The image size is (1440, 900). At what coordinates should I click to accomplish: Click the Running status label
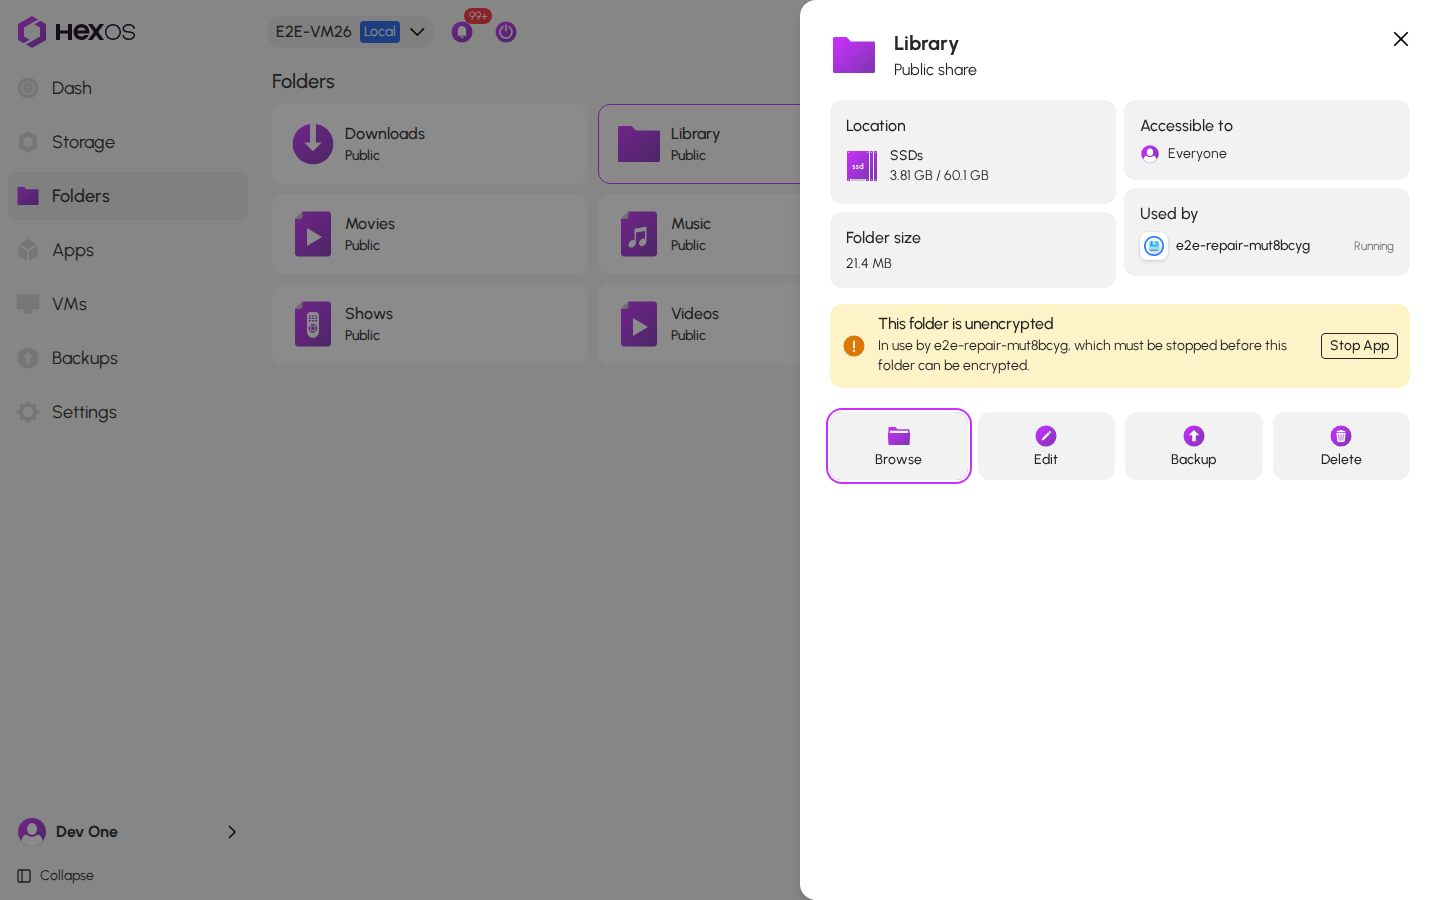[x=1373, y=246]
